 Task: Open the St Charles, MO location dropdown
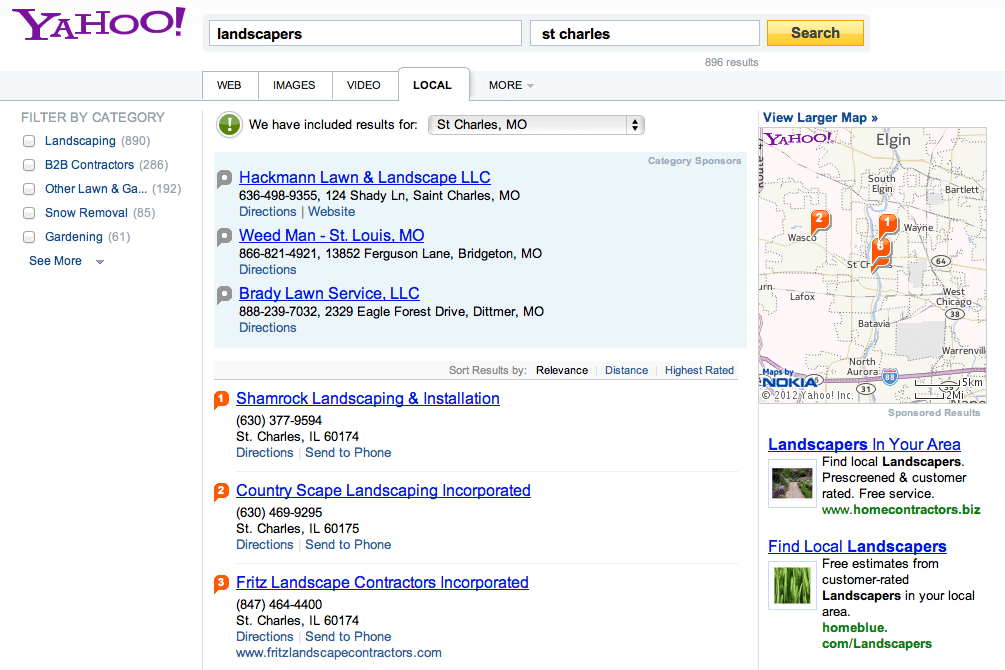coord(536,125)
